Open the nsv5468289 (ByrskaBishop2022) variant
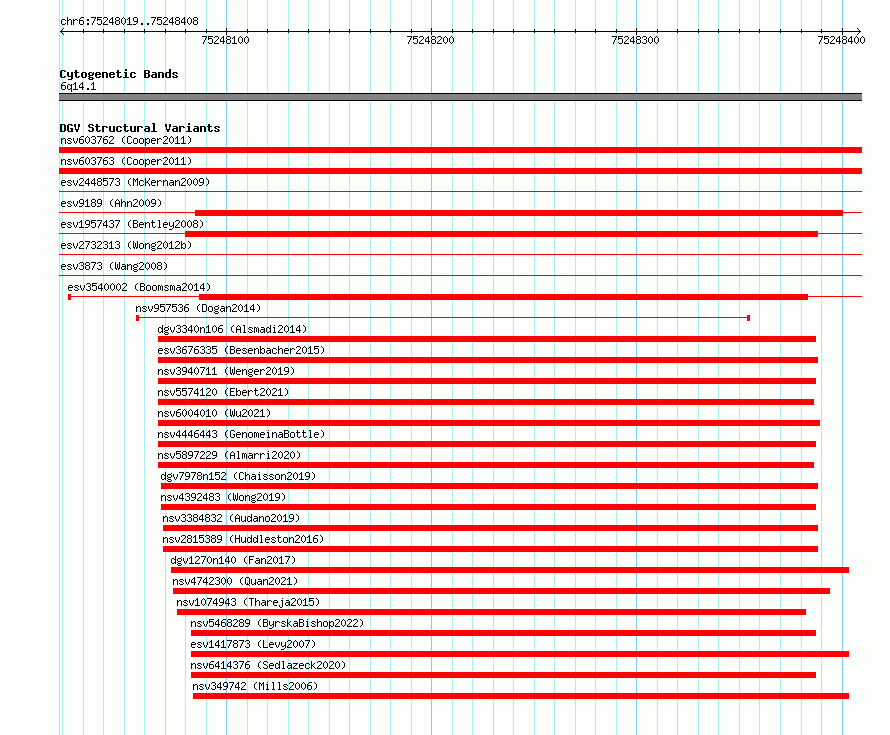 [x=277, y=623]
